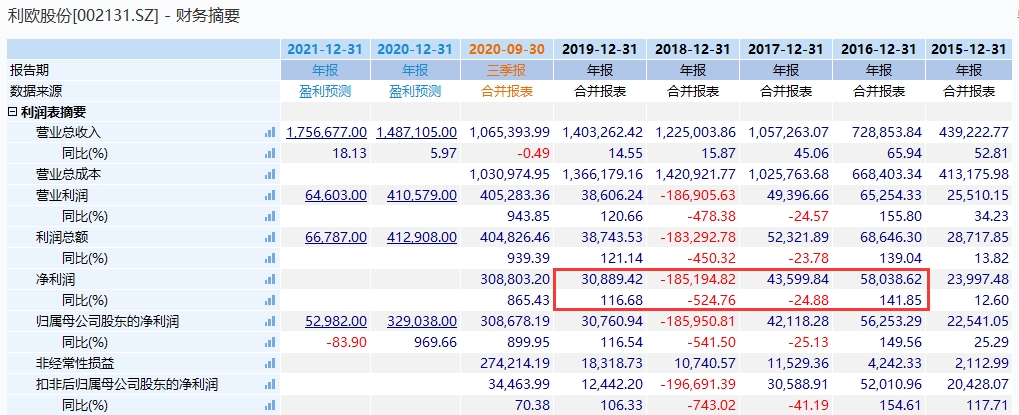Open chart icon for 归属母公司股东的净利润 row

(270, 321)
